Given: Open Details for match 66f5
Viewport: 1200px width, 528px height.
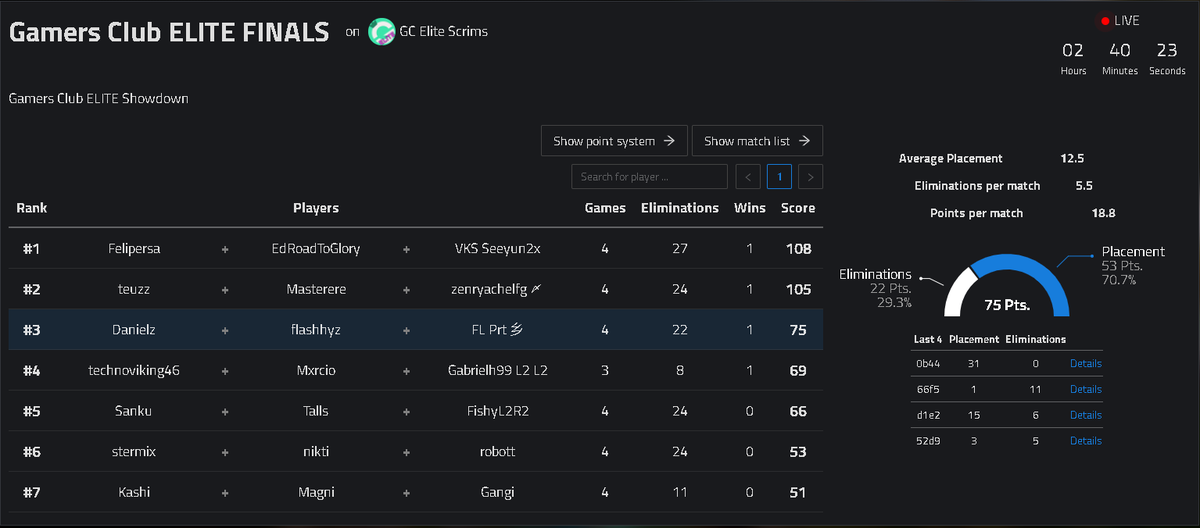Looking at the screenshot, I should (1086, 389).
